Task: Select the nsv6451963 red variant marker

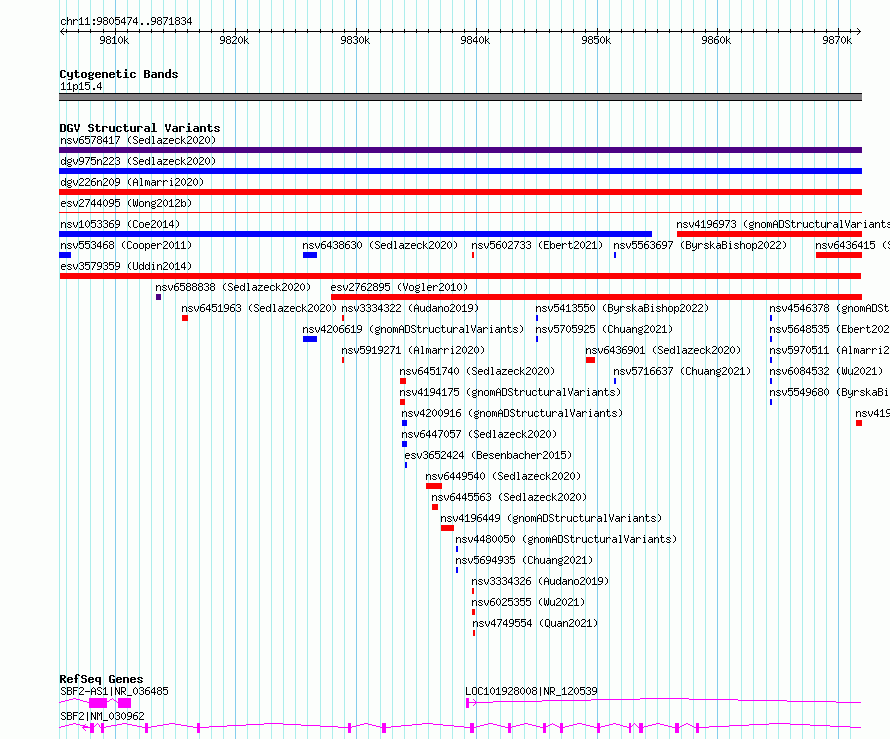Action: coord(185,318)
